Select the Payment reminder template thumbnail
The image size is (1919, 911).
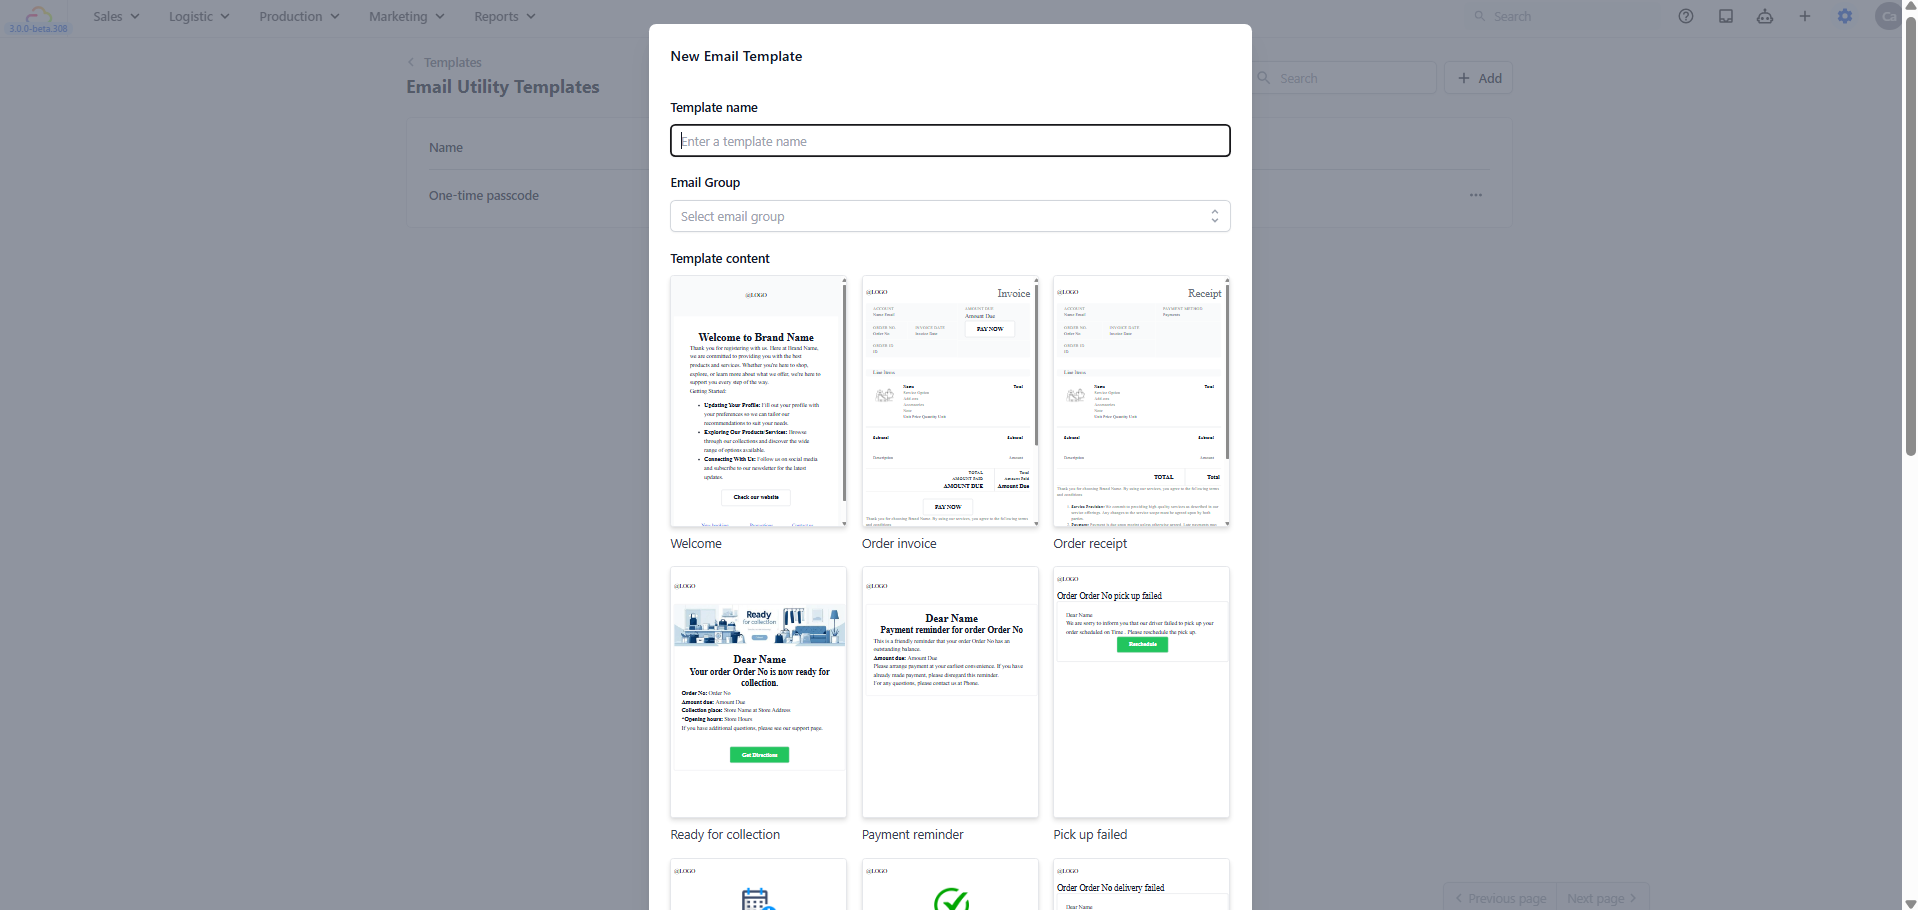point(950,693)
